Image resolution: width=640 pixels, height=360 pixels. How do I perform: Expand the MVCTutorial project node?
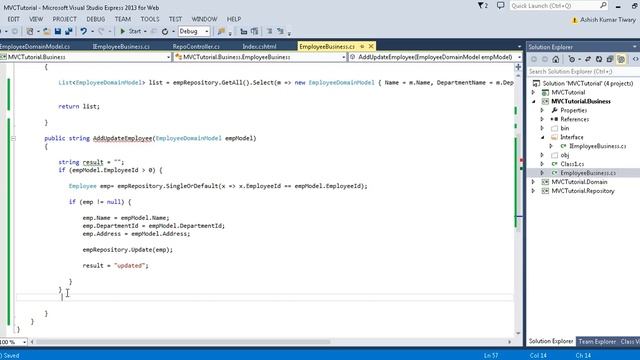[x=533, y=93]
